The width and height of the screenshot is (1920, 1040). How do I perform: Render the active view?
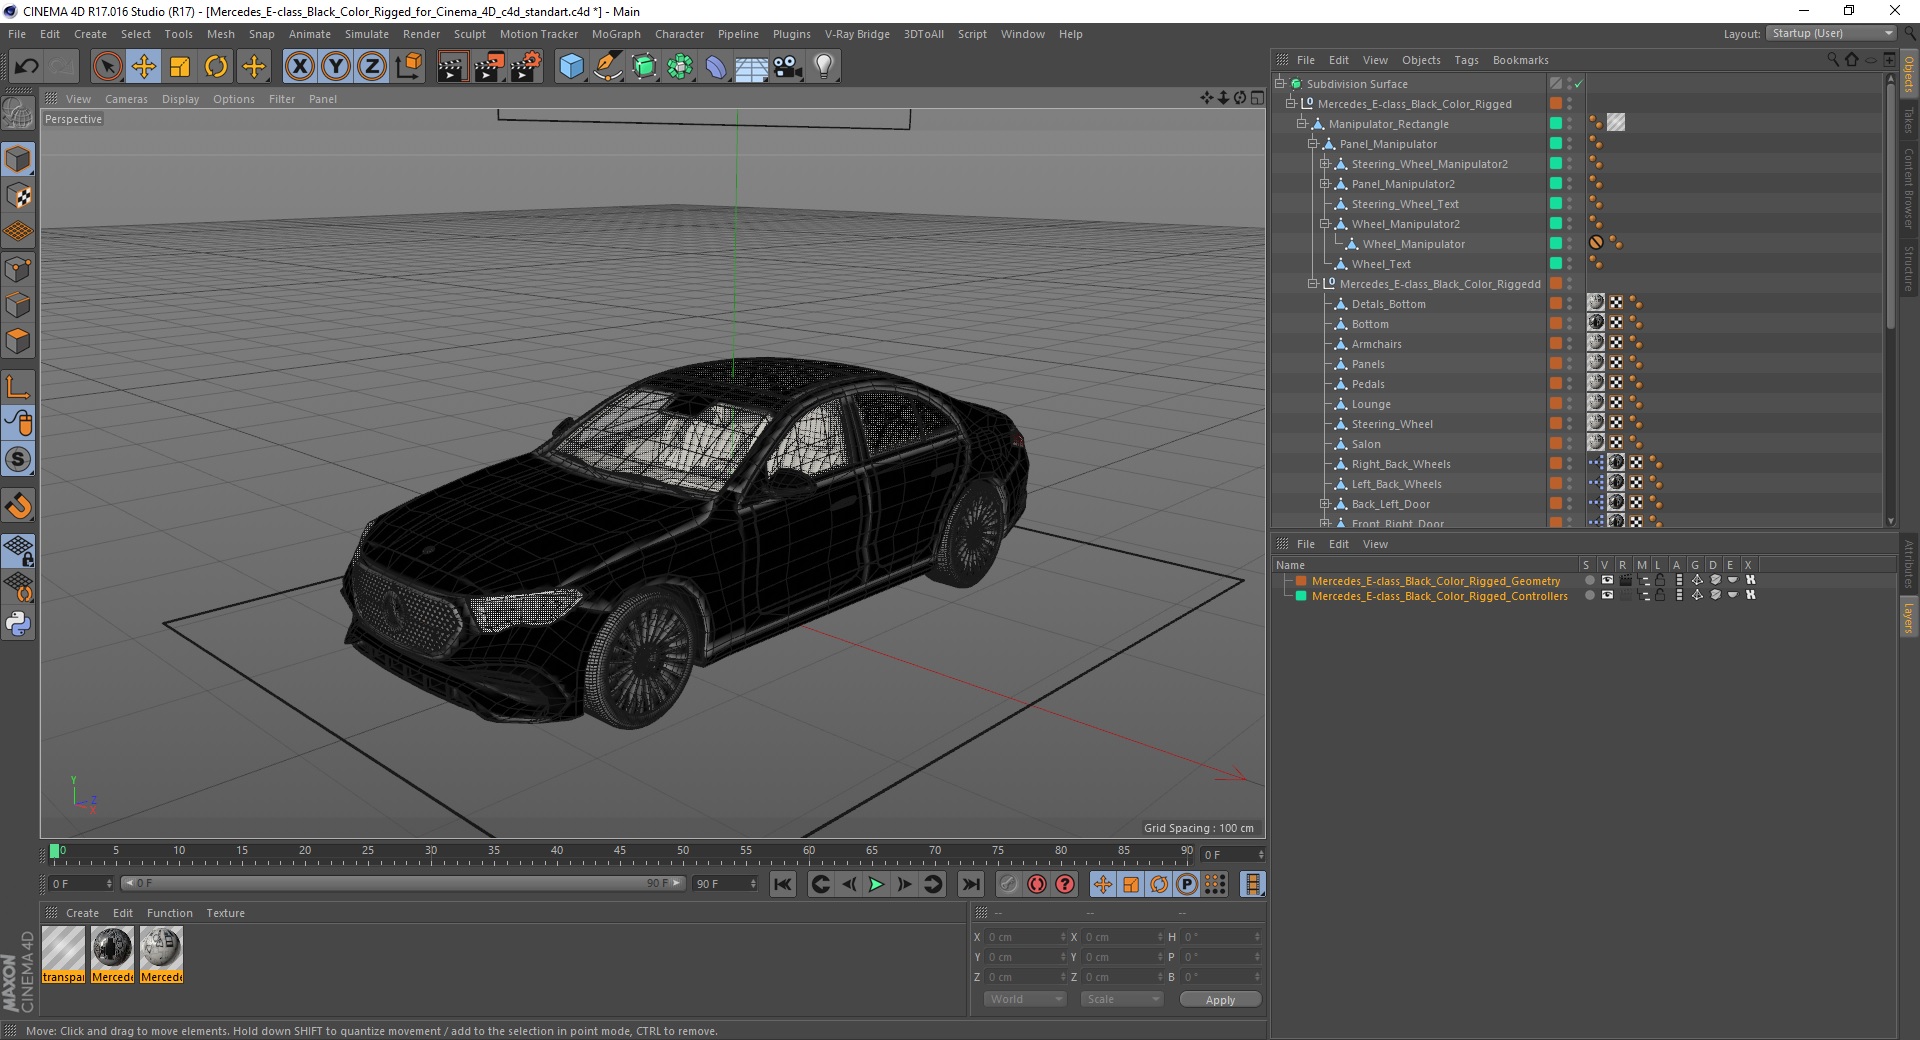pos(452,67)
